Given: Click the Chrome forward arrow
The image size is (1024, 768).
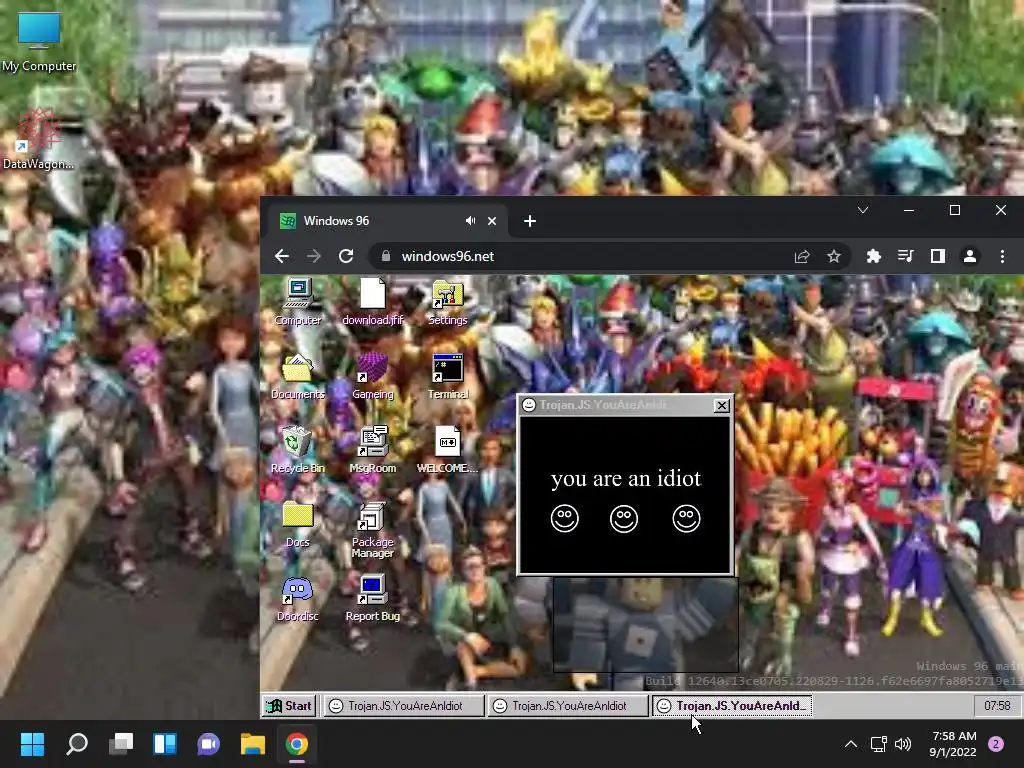Looking at the screenshot, I should 314,256.
